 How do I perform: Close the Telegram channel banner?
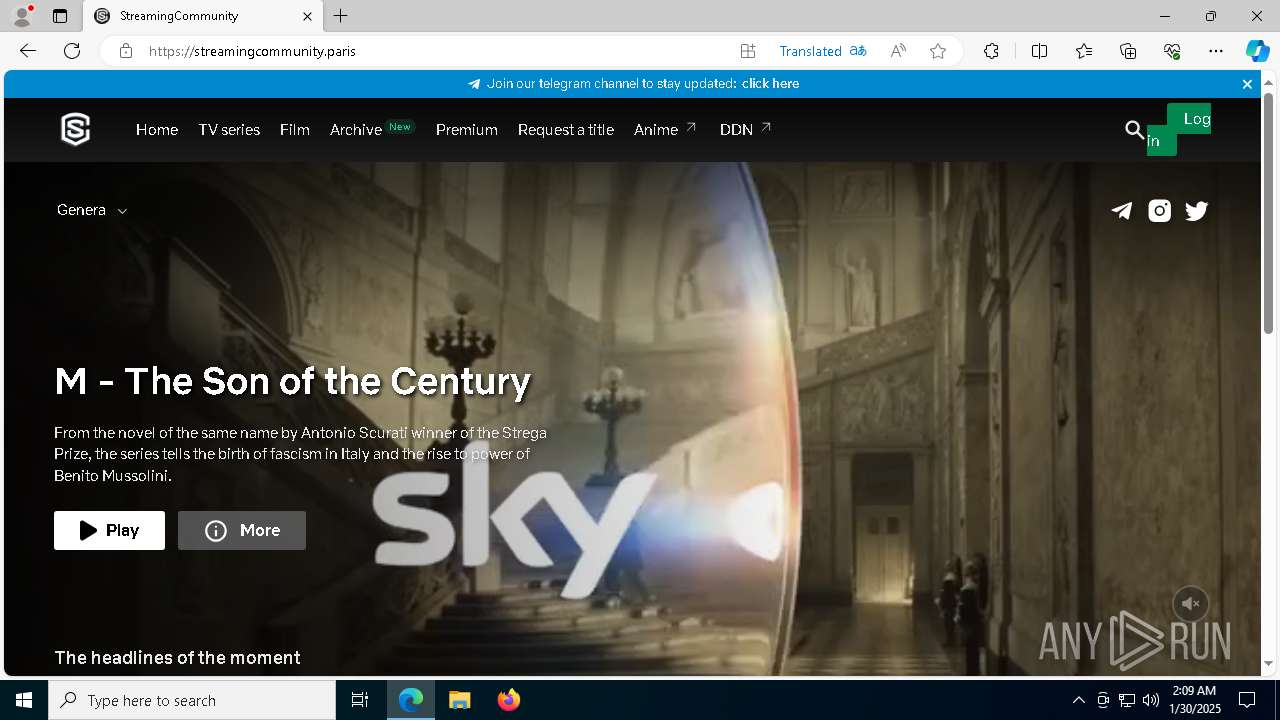(1247, 84)
